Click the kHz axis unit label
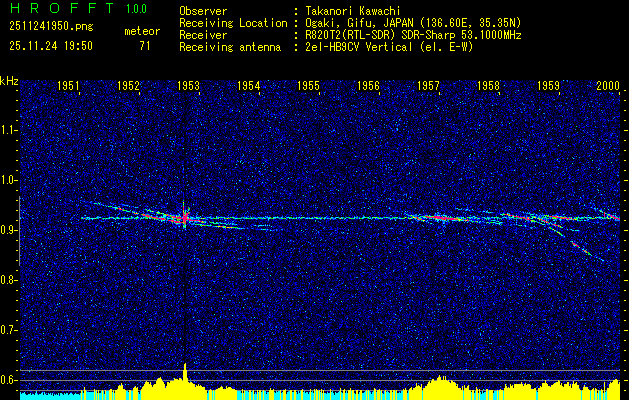 coord(9,81)
